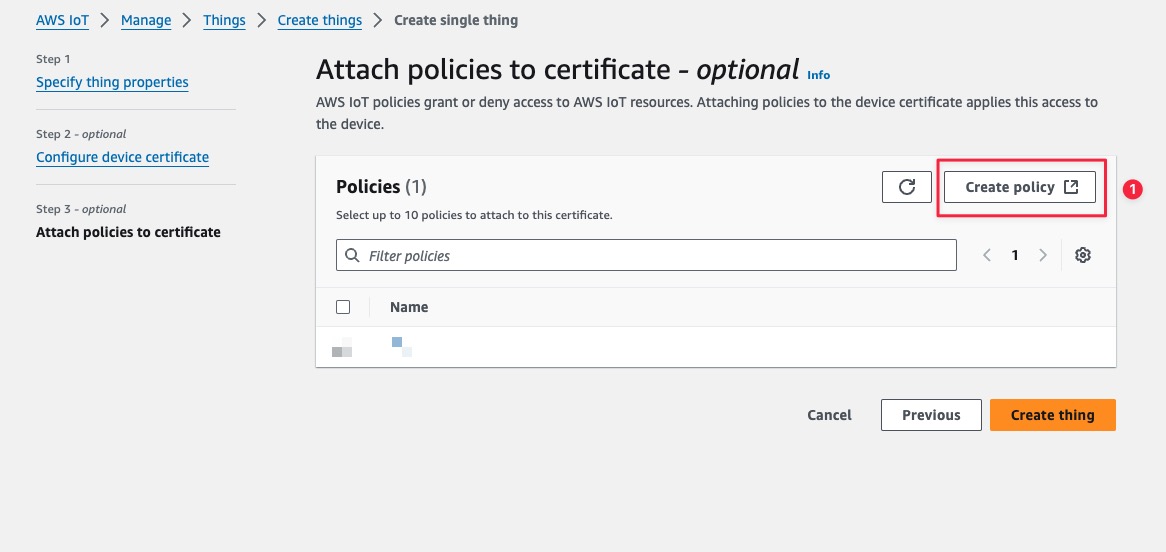
Task: Go to next page of policies
Action: [1043, 255]
